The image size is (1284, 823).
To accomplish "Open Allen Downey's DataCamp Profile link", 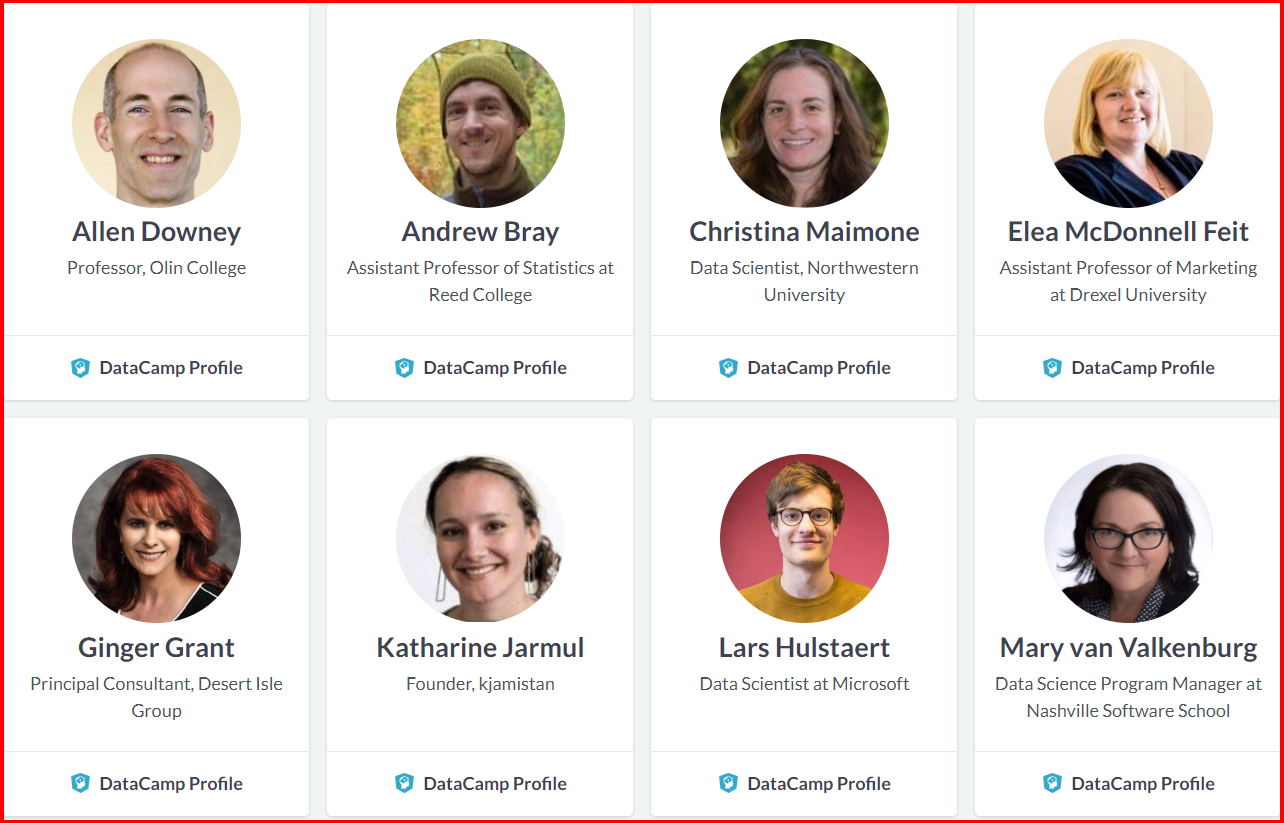I will pos(170,368).
